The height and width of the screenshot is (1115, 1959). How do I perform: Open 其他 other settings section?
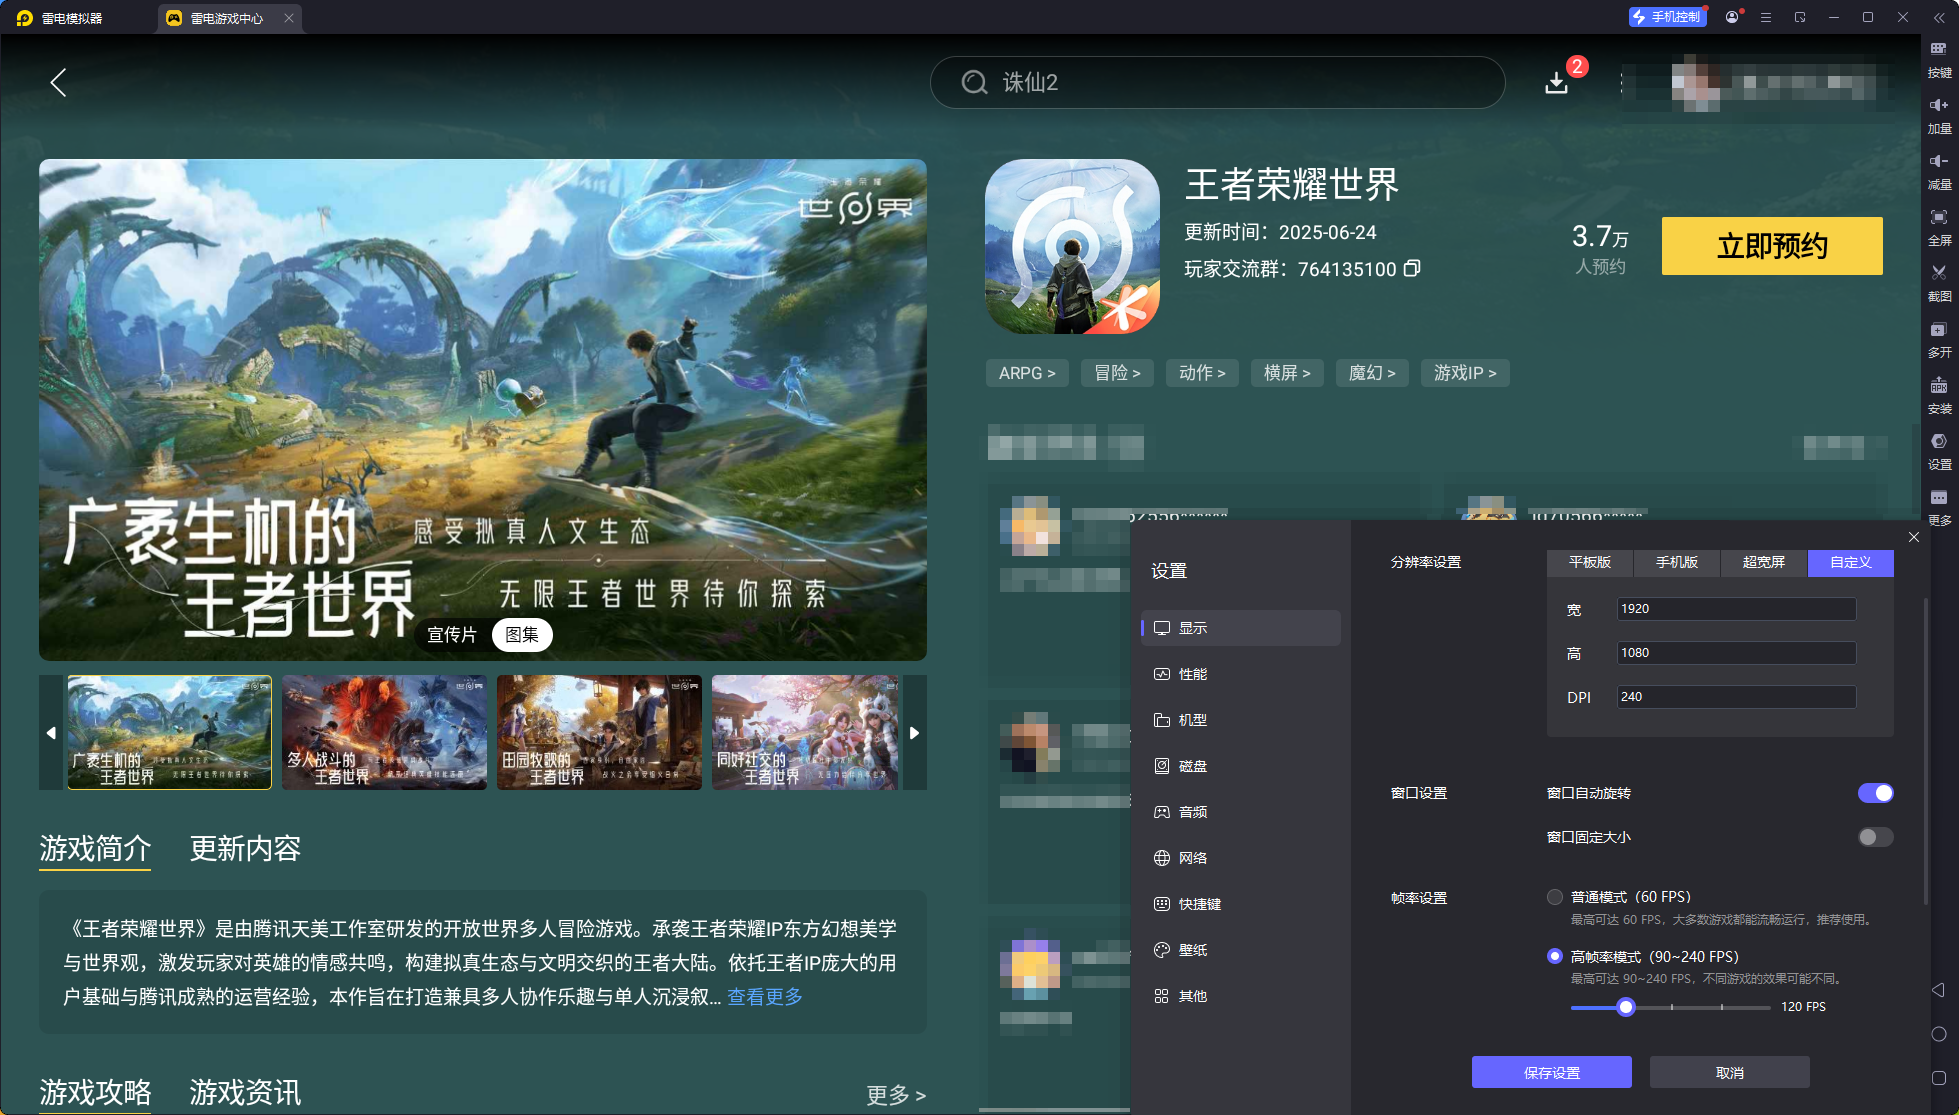point(1240,996)
